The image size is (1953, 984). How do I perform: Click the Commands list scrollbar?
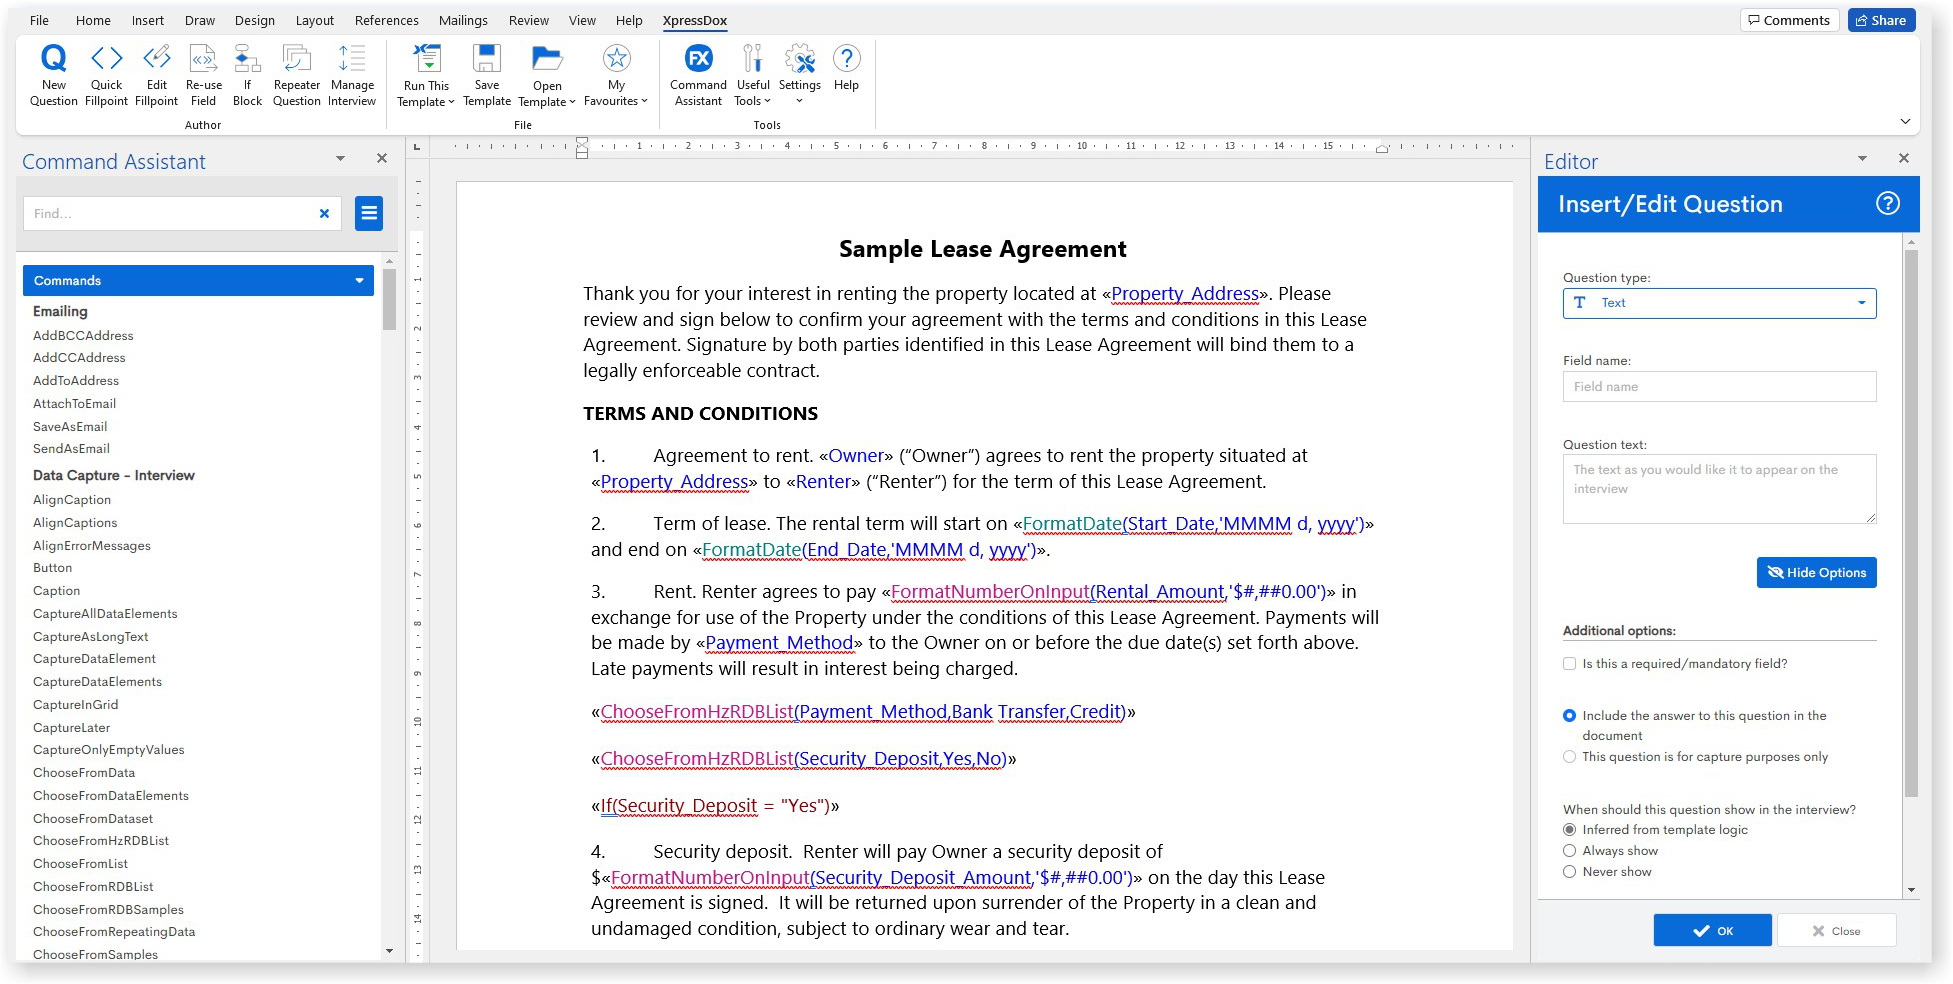click(389, 298)
